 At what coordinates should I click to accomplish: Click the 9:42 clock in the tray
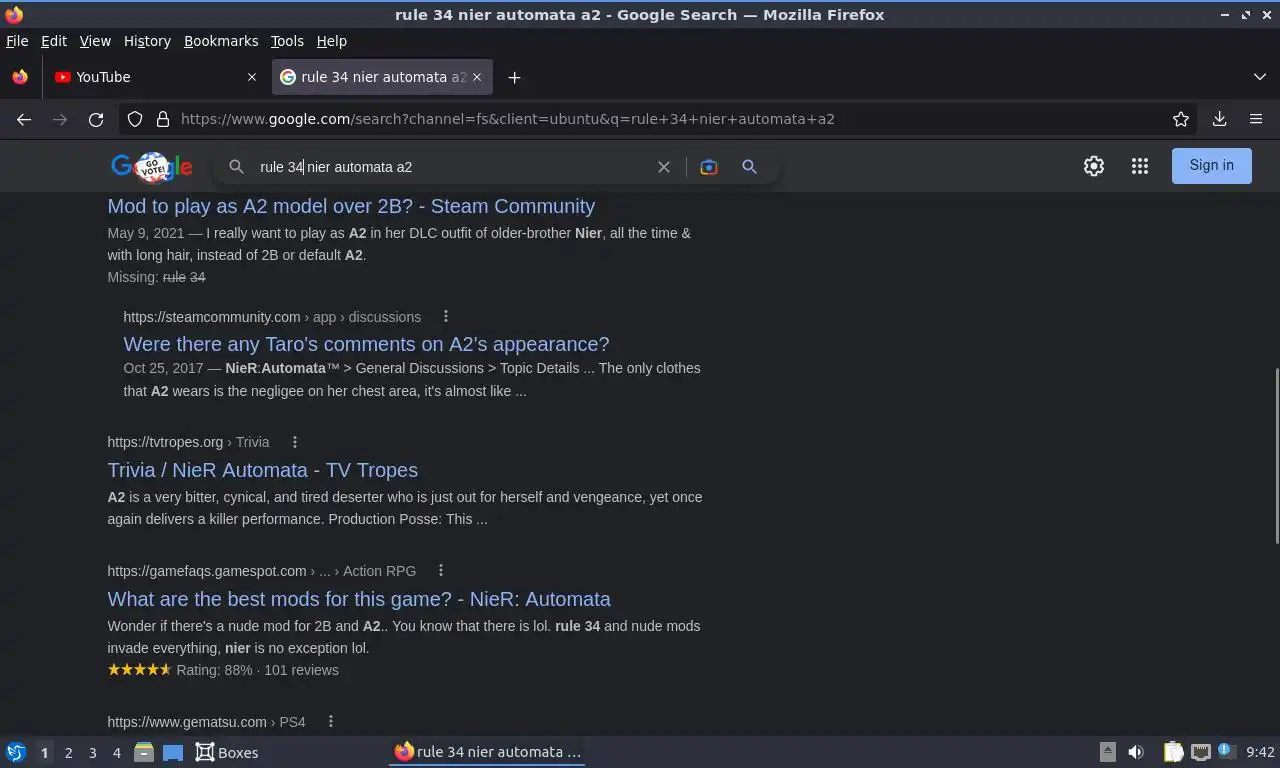[x=1260, y=752]
